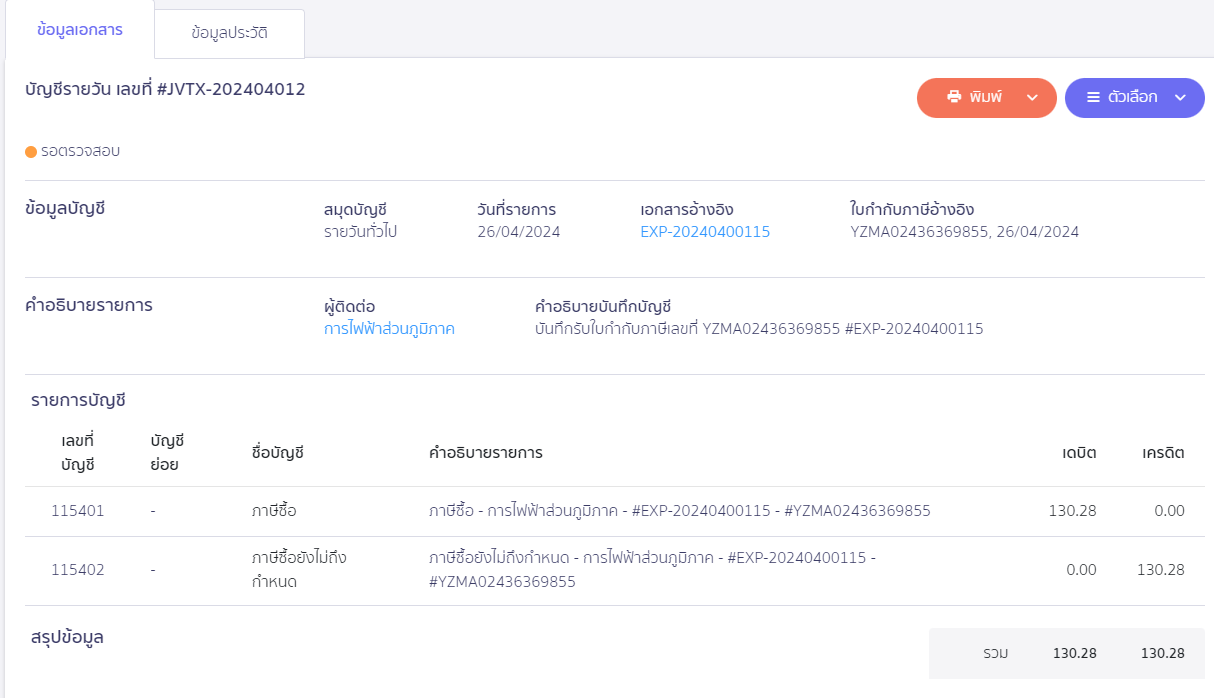
Task: Open reference document EXP-20240400115 link
Action: pos(705,232)
